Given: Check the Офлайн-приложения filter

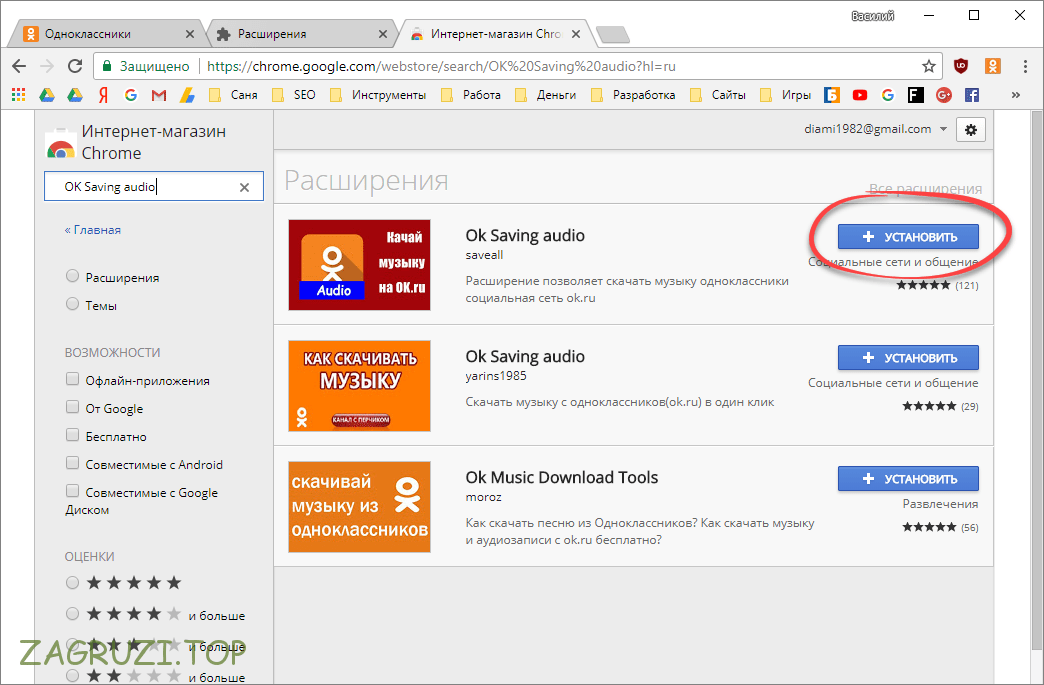Looking at the screenshot, I should point(73,380).
